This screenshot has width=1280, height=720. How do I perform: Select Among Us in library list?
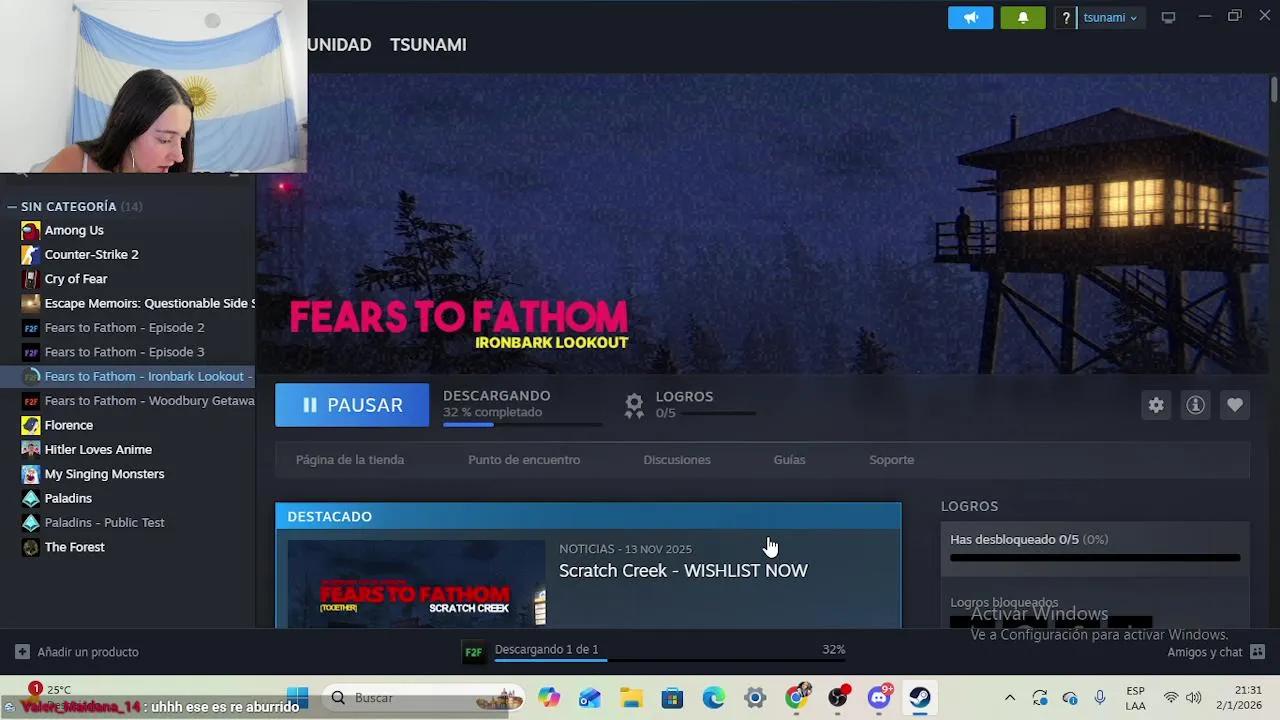pos(74,230)
